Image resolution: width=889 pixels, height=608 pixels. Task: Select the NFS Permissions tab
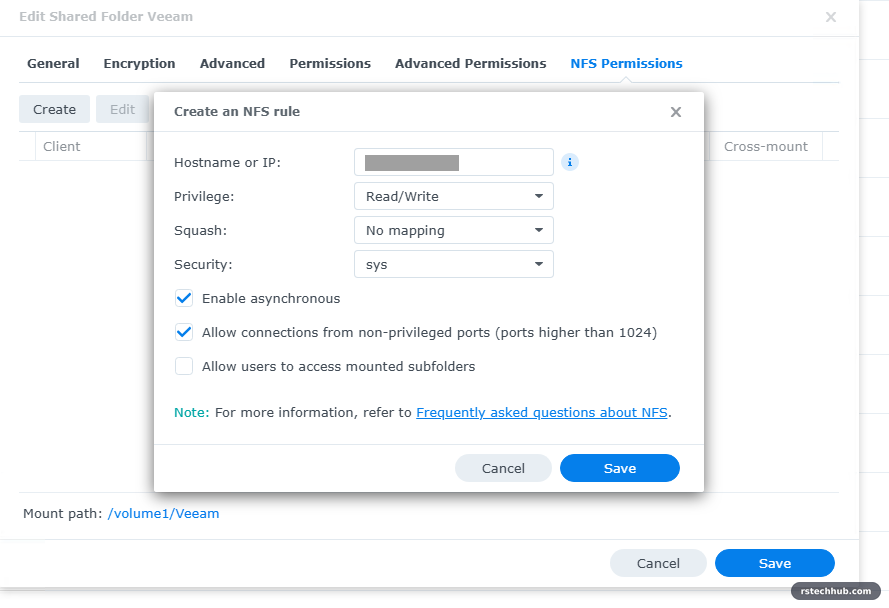point(626,64)
